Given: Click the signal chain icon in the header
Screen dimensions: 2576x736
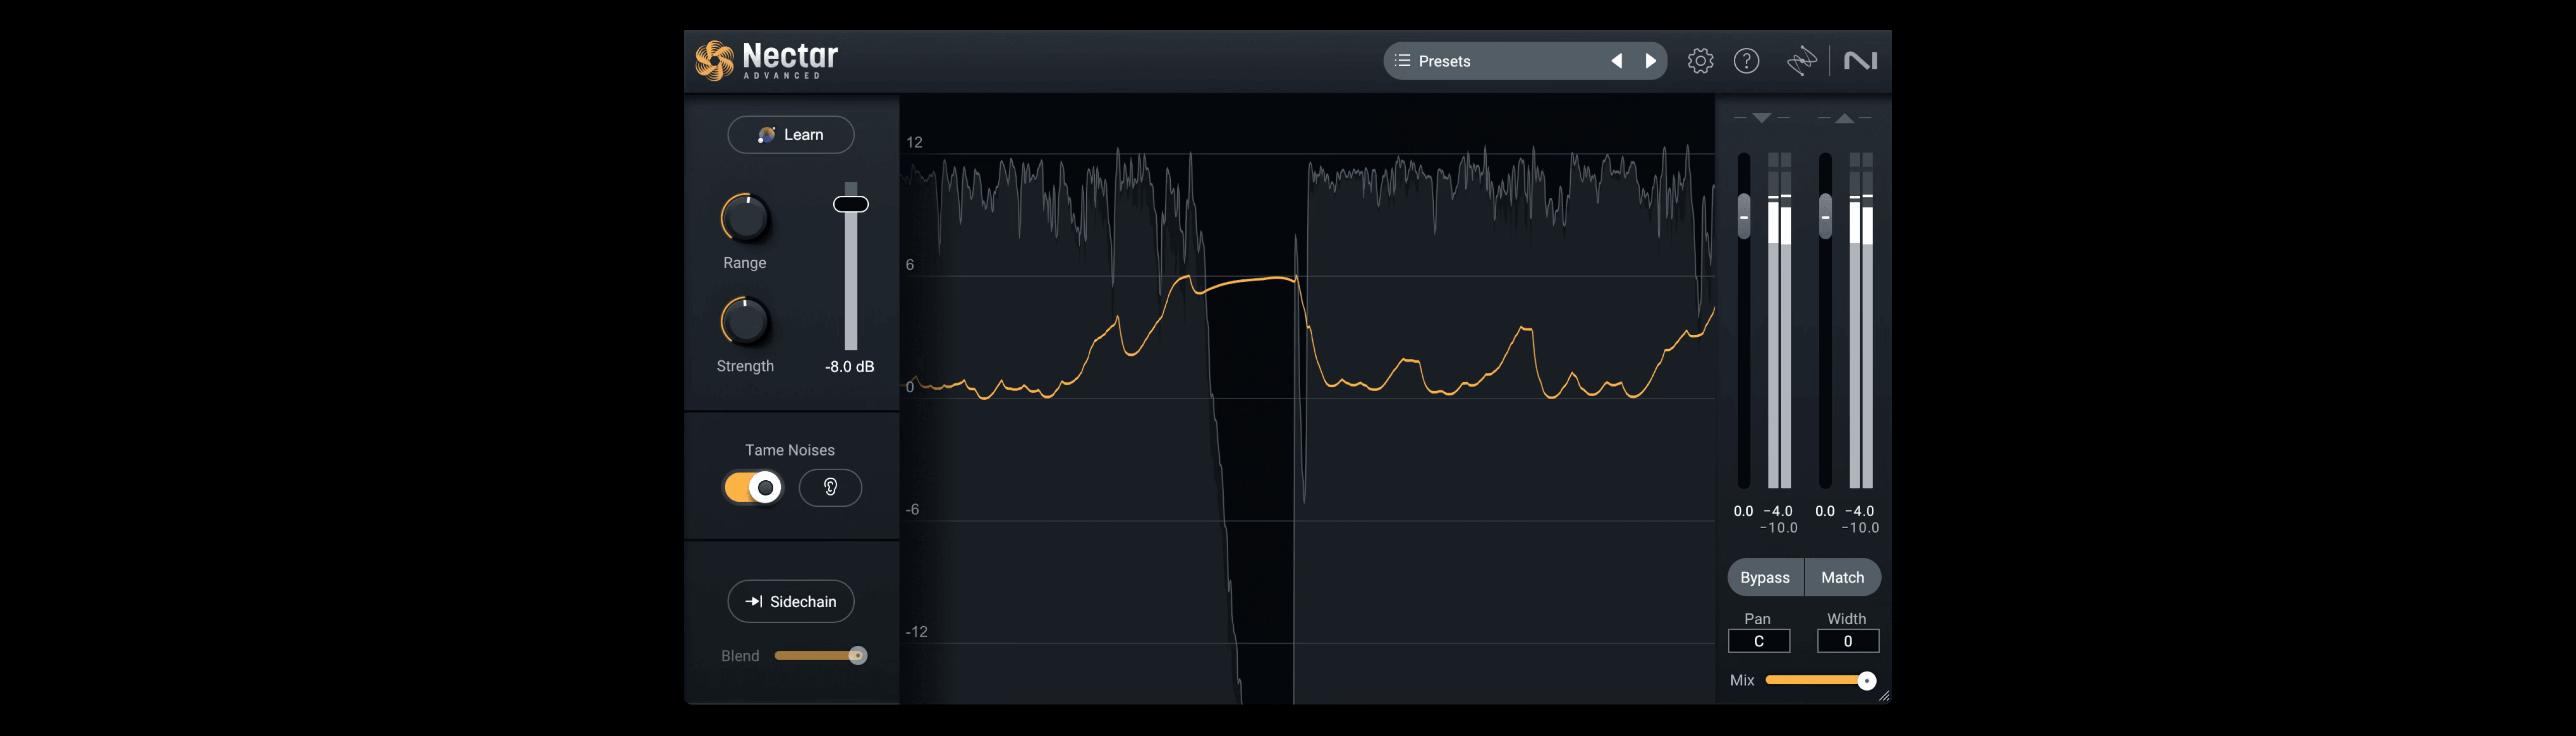Looking at the screenshot, I should [x=1800, y=60].
